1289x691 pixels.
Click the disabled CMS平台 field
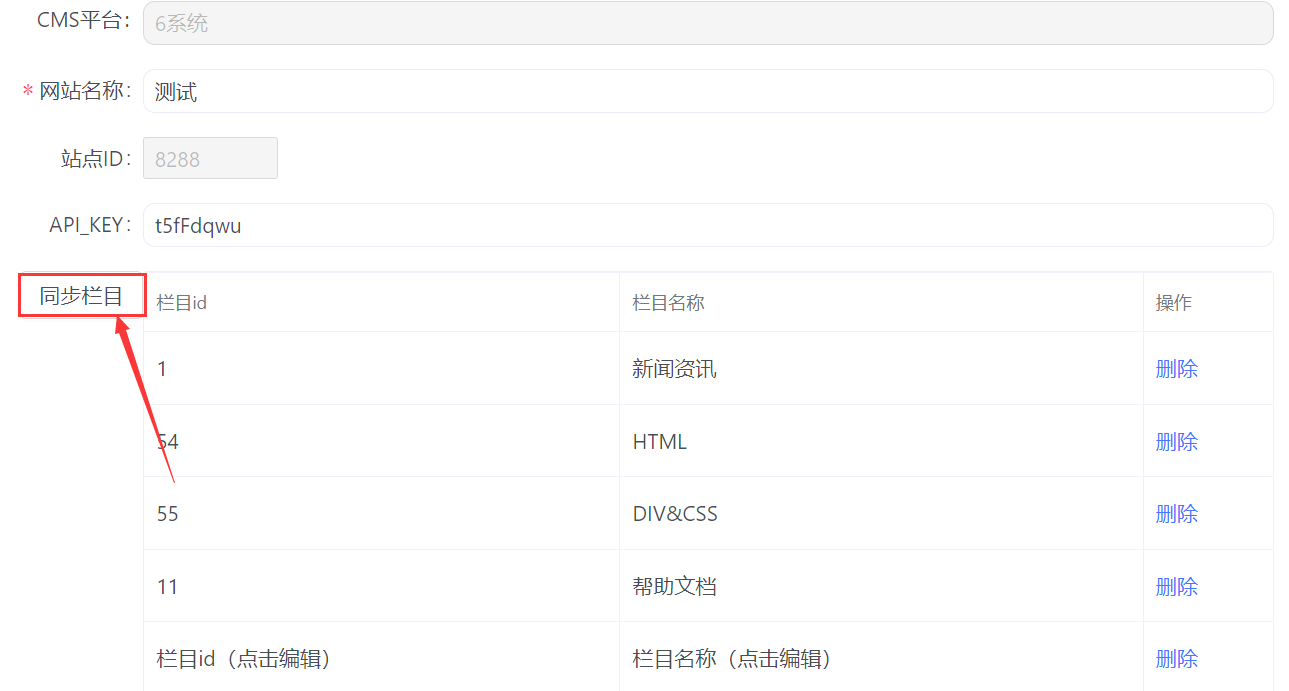707,23
